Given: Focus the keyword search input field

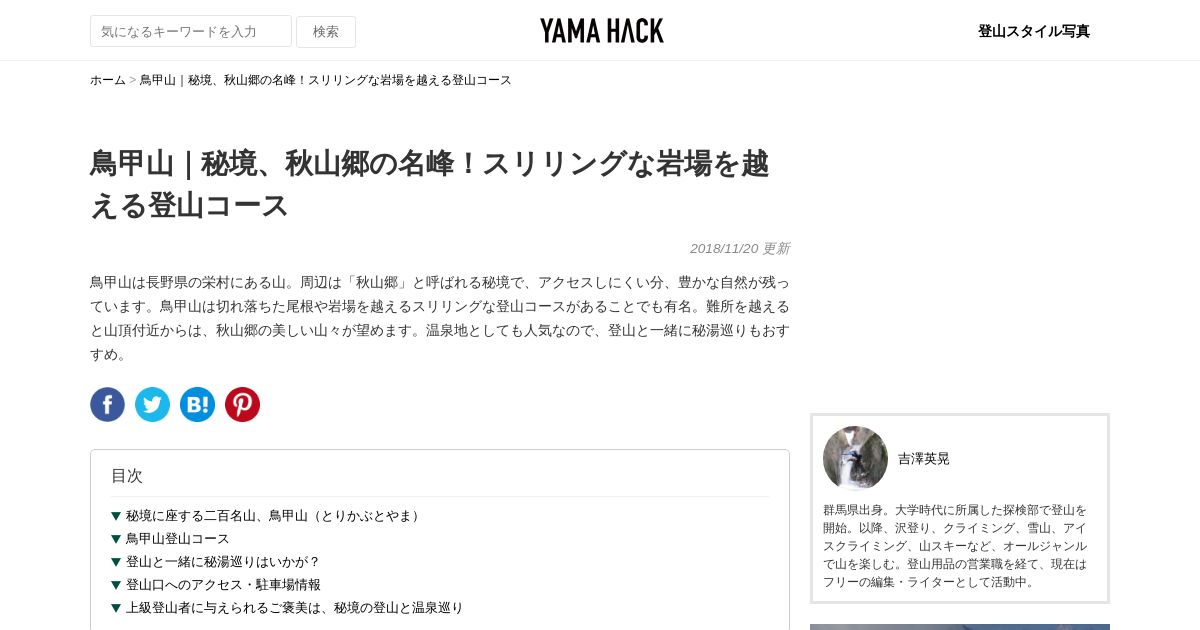Looking at the screenshot, I should point(191,31).
